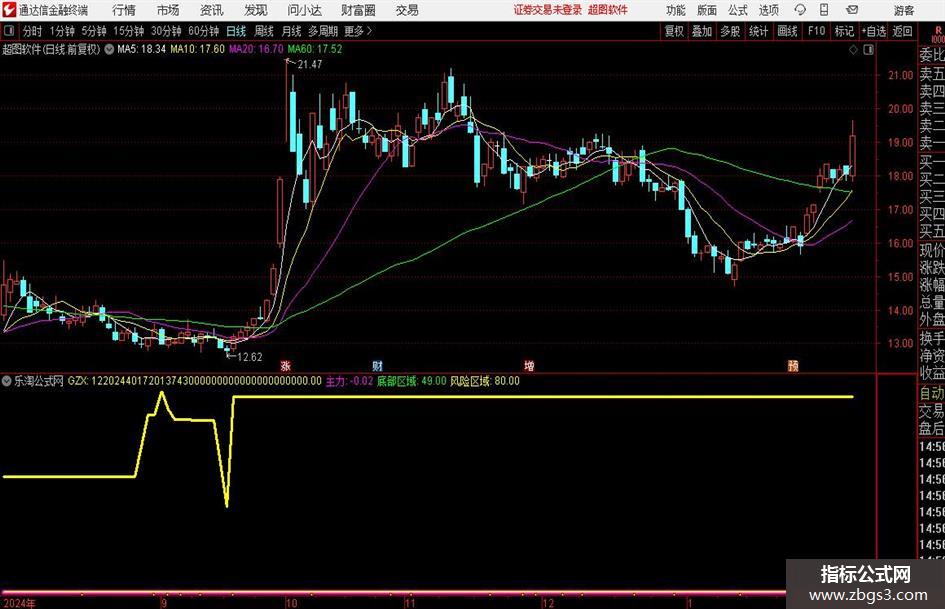The height and width of the screenshot is (609, 945).
Task: Click the MA20: 16.70 value
Action: point(256,49)
